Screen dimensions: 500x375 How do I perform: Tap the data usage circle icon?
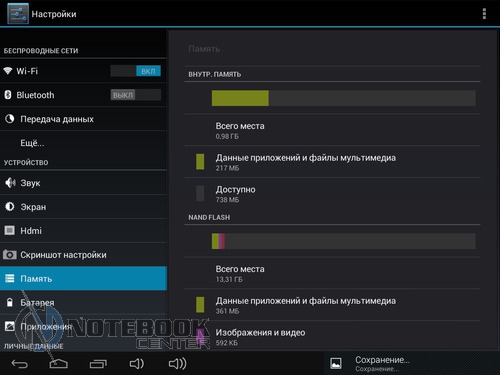pyautogui.click(x=10, y=119)
